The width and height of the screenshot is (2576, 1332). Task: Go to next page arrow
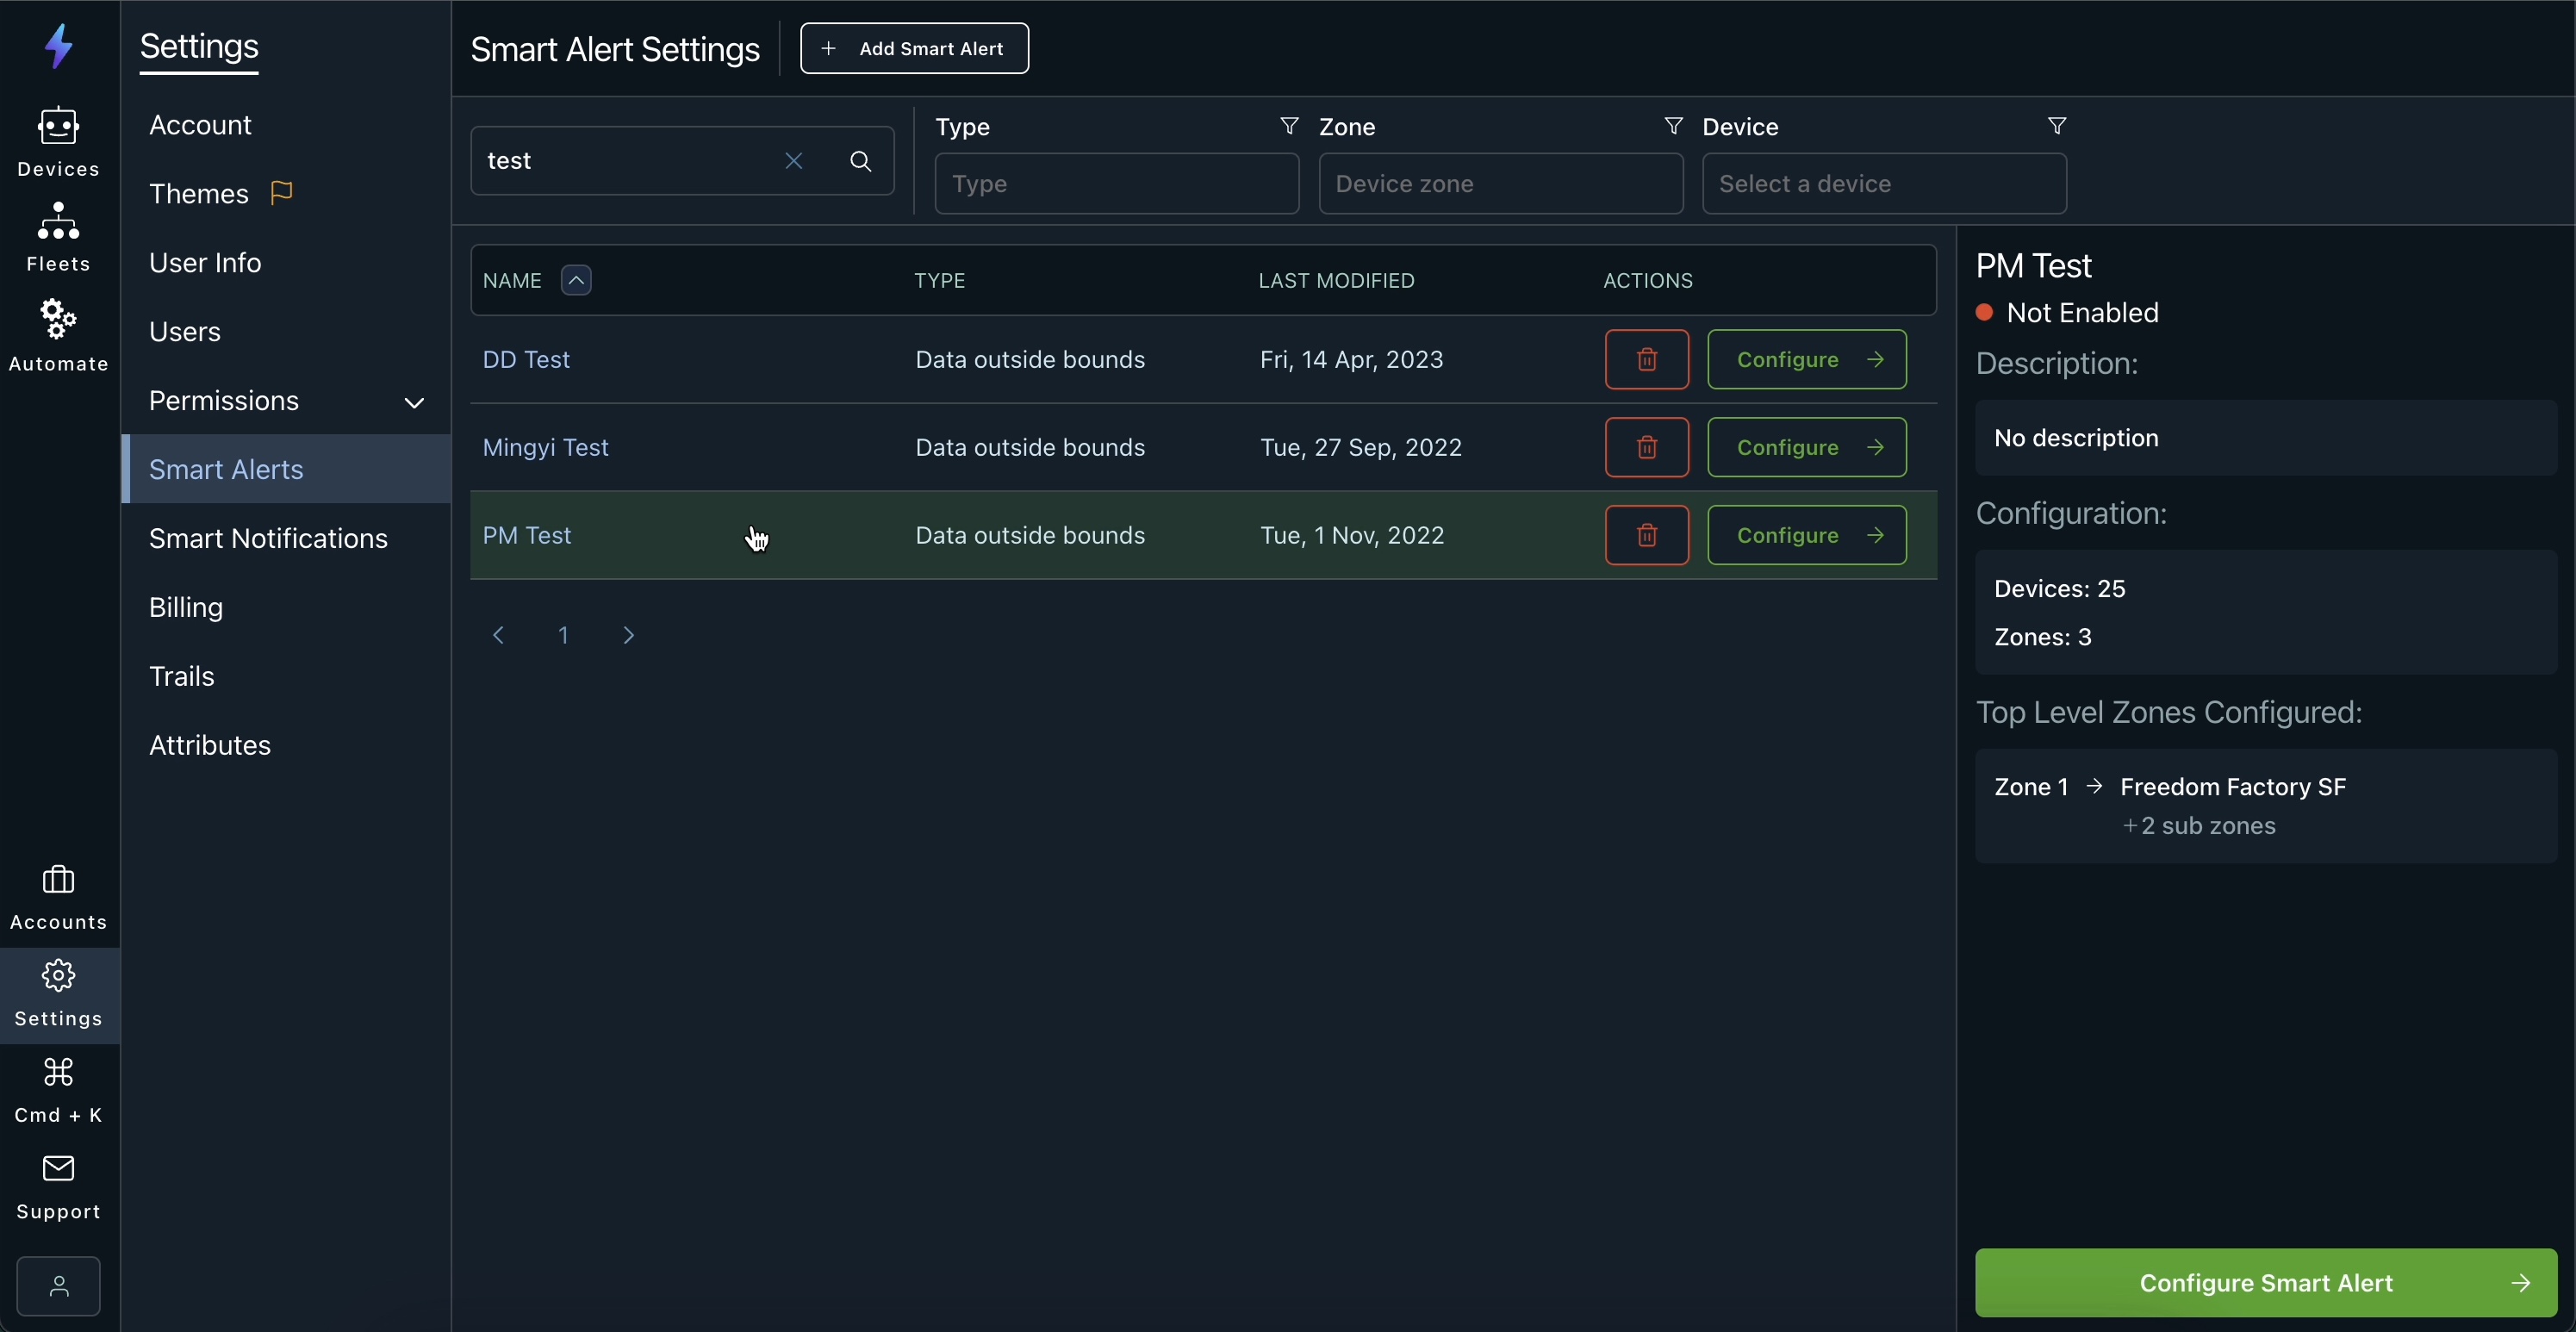pyautogui.click(x=629, y=636)
